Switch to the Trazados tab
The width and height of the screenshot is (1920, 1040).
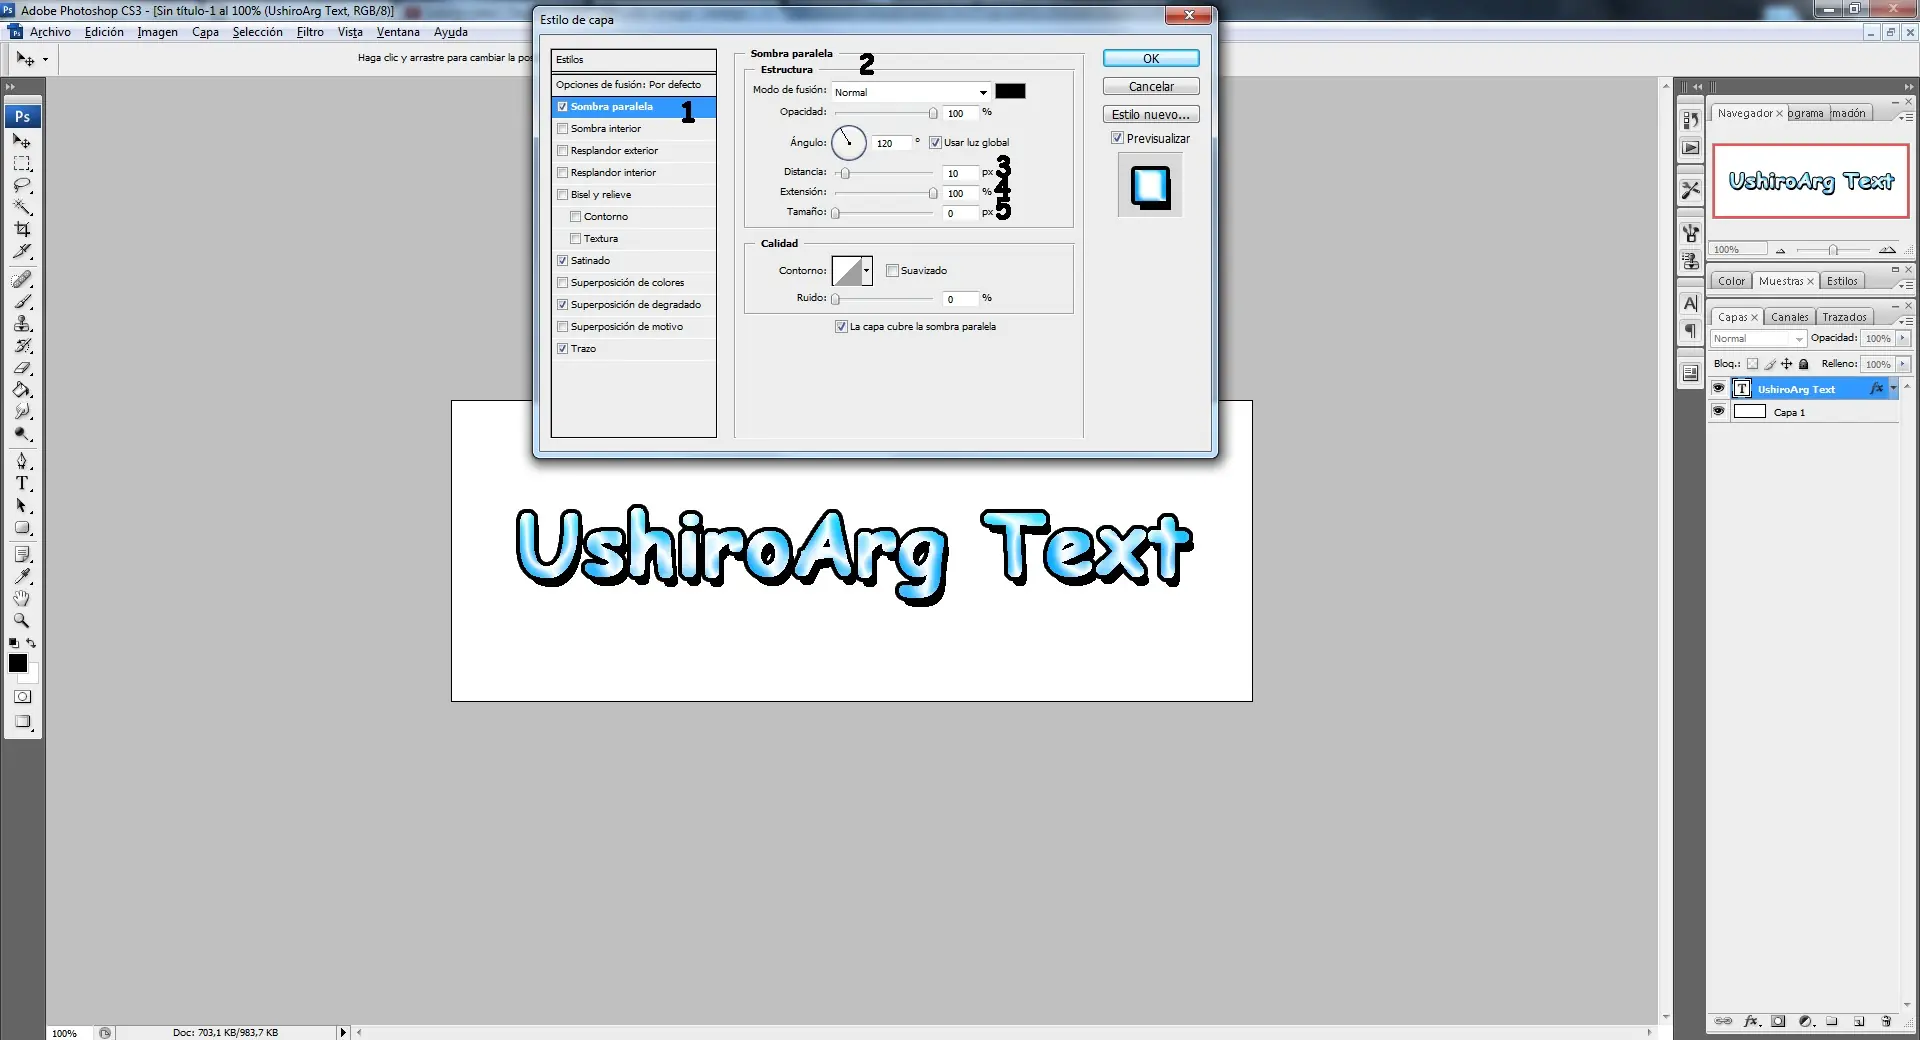tap(1844, 317)
